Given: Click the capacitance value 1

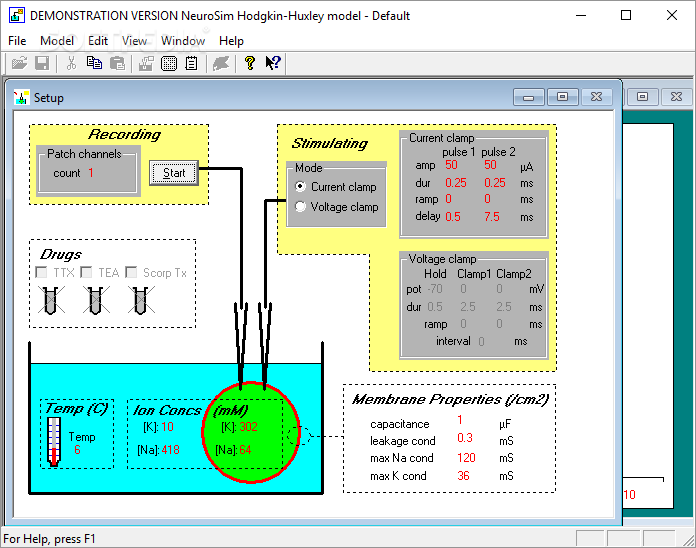Looking at the screenshot, I should [460, 420].
